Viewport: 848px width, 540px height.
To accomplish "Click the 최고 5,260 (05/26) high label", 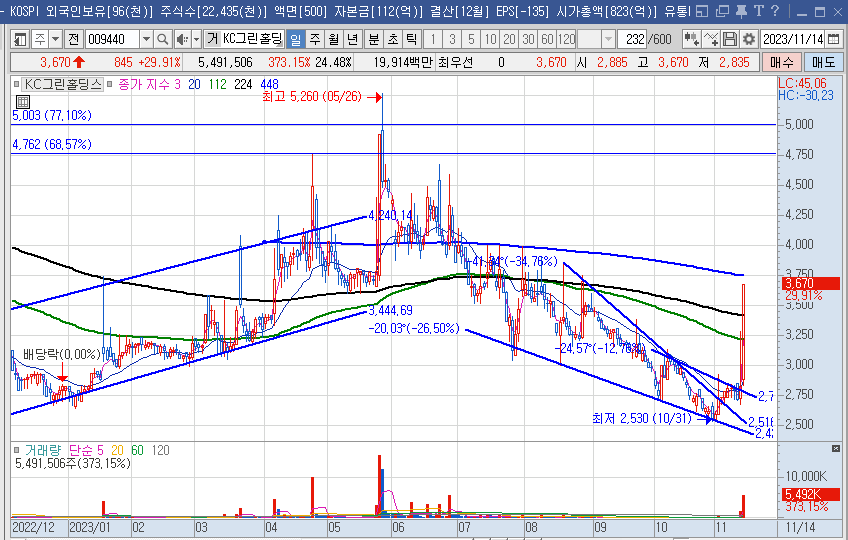I will pyautogui.click(x=312, y=97).
